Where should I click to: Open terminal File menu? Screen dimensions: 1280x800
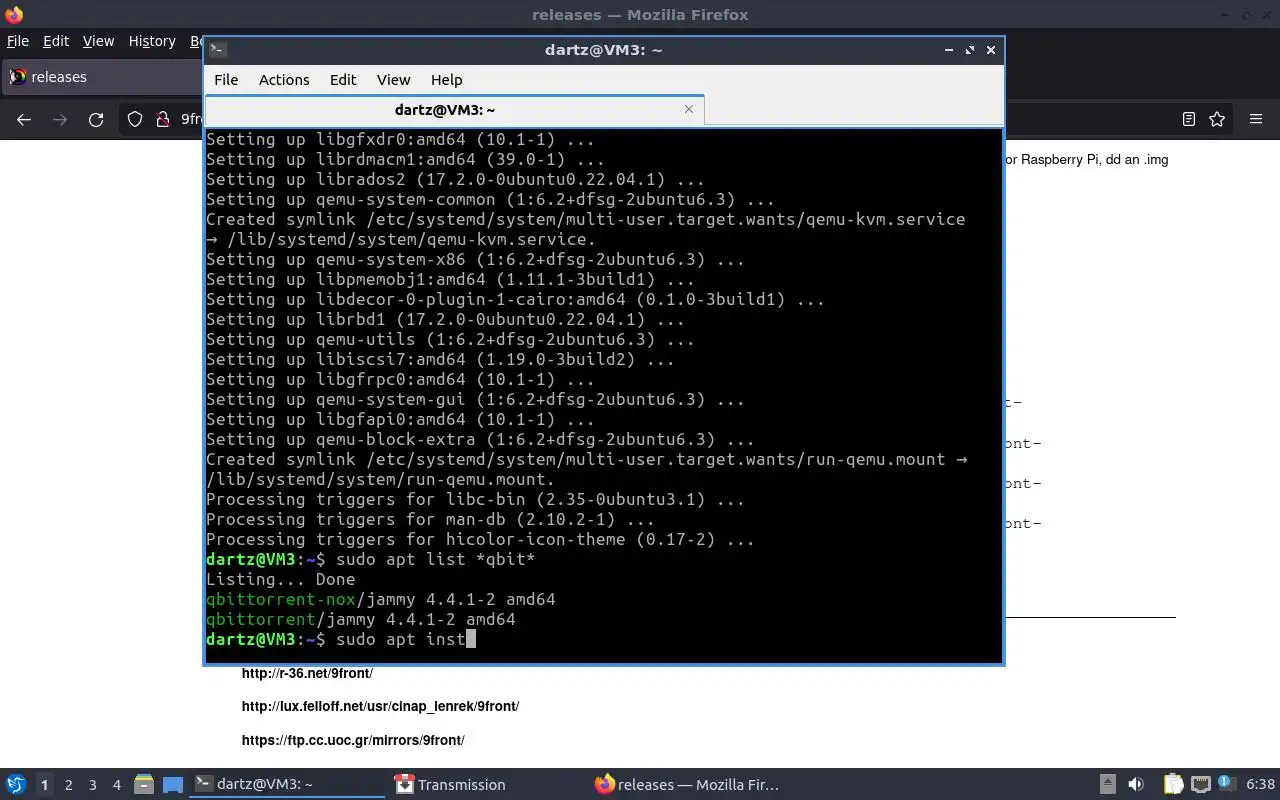pyautogui.click(x=226, y=79)
